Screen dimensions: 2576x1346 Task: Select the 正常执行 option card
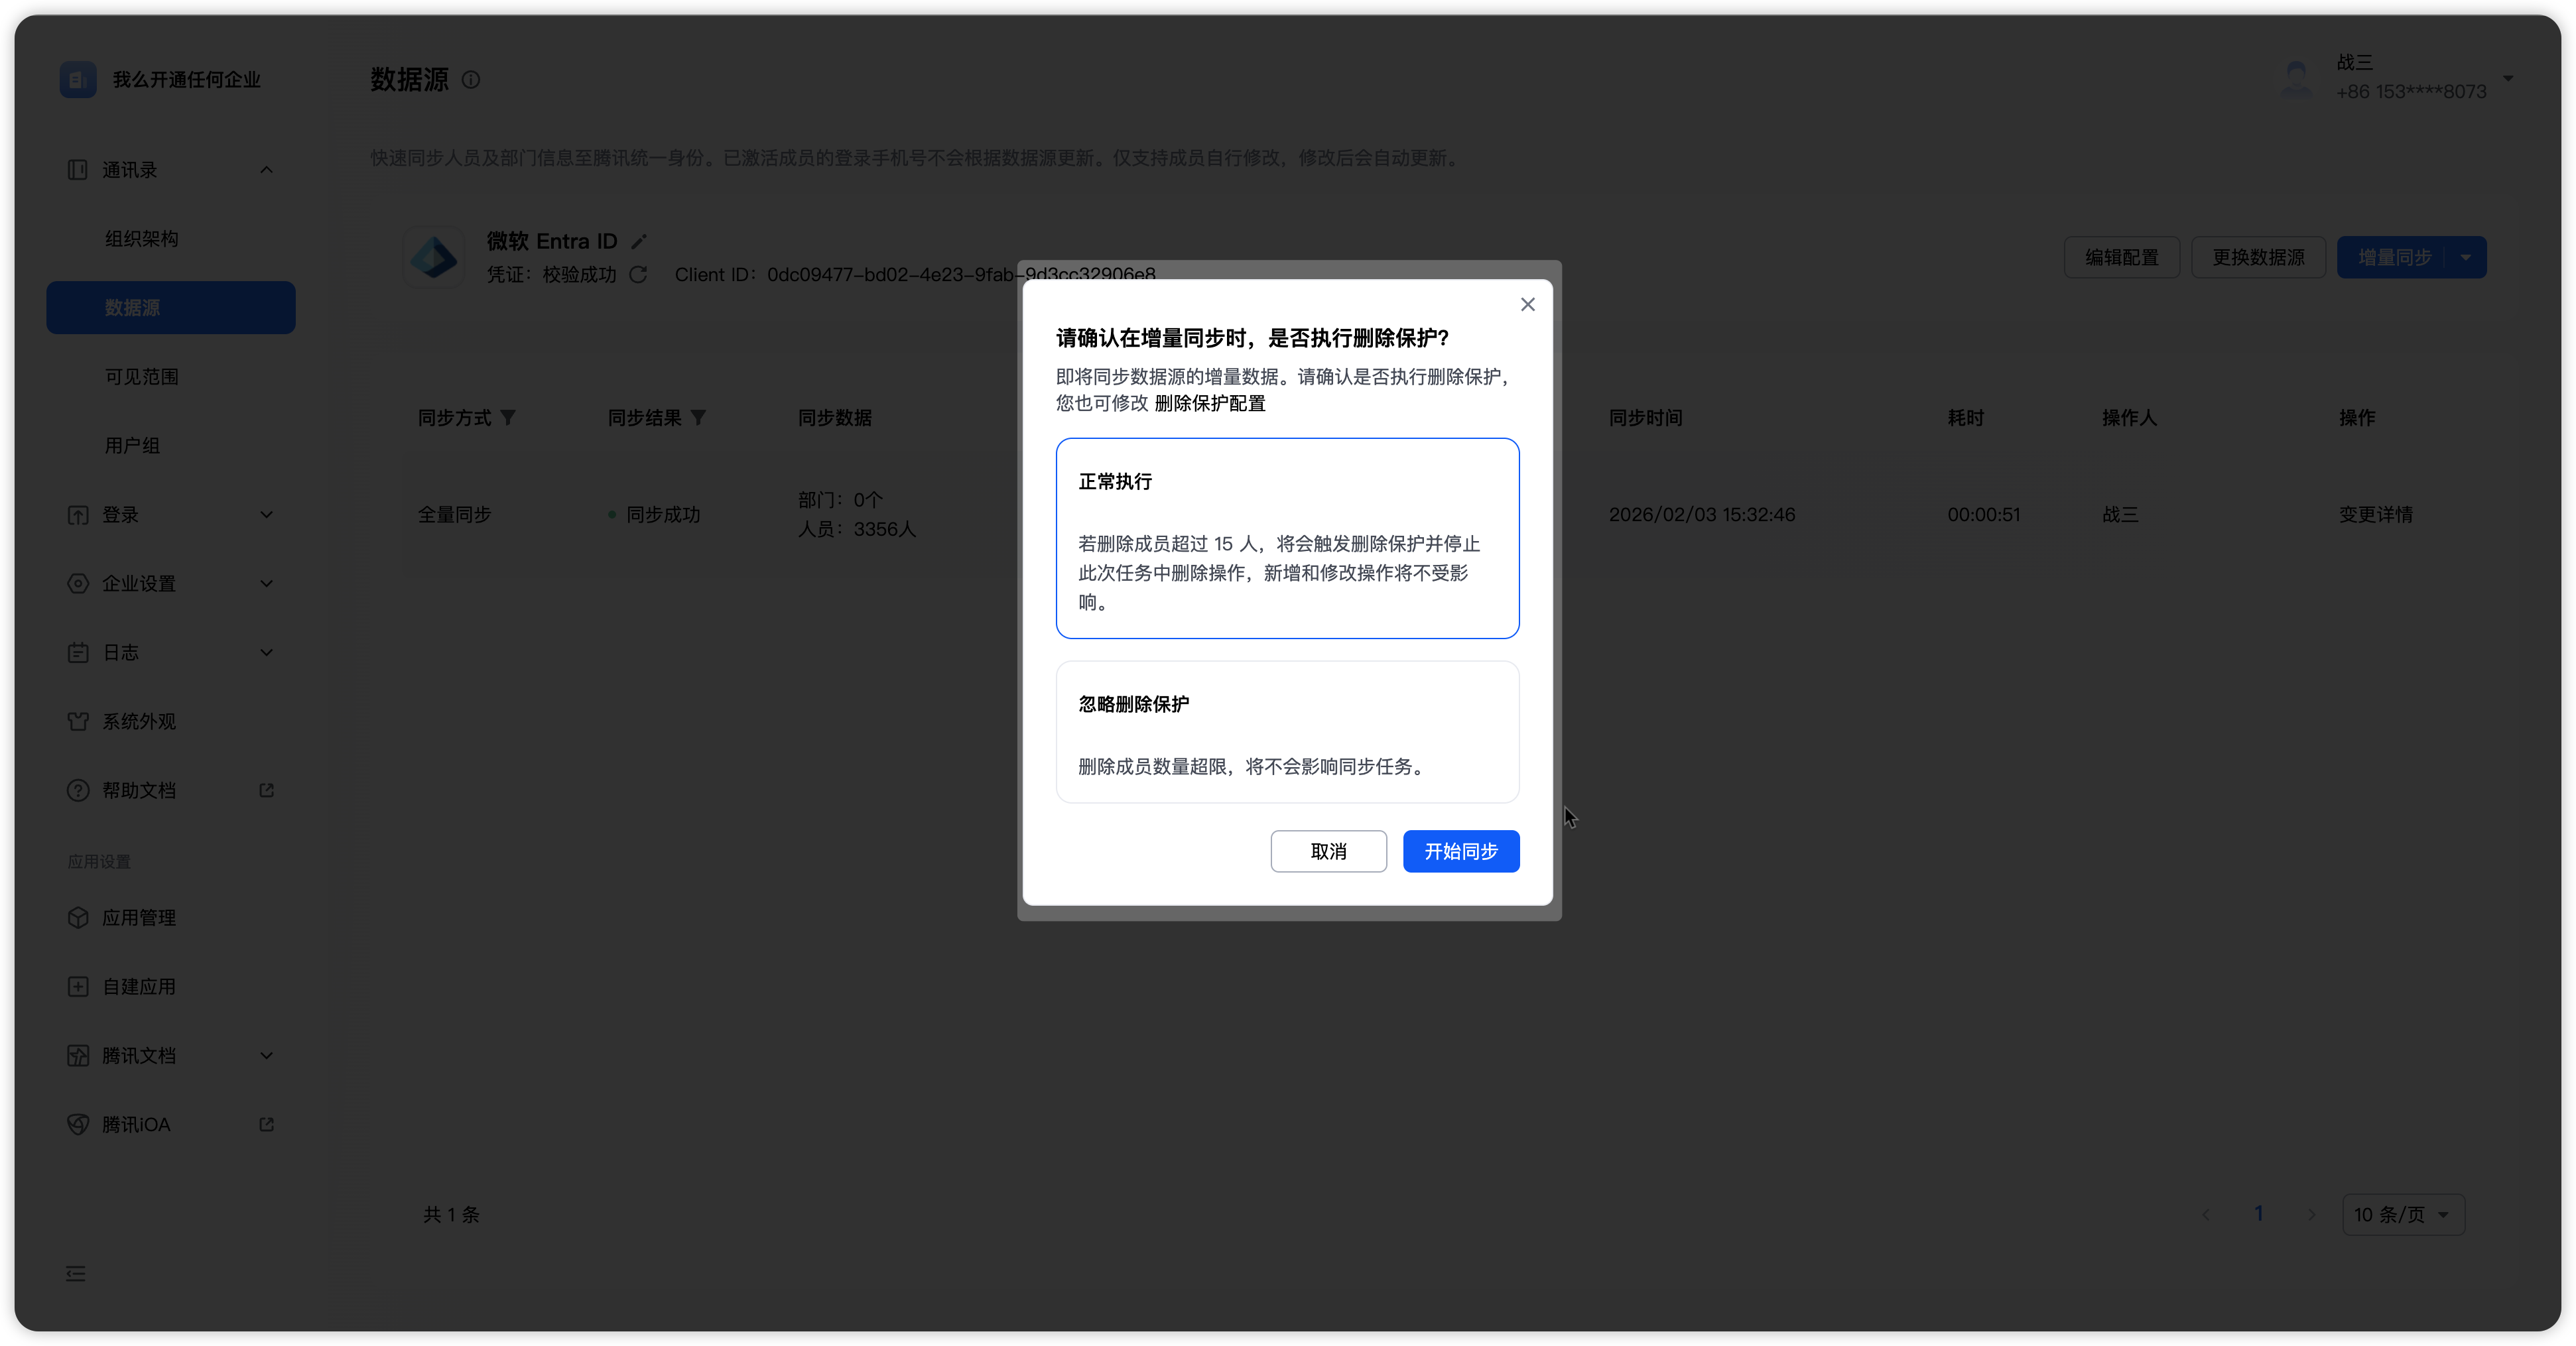(x=1287, y=537)
